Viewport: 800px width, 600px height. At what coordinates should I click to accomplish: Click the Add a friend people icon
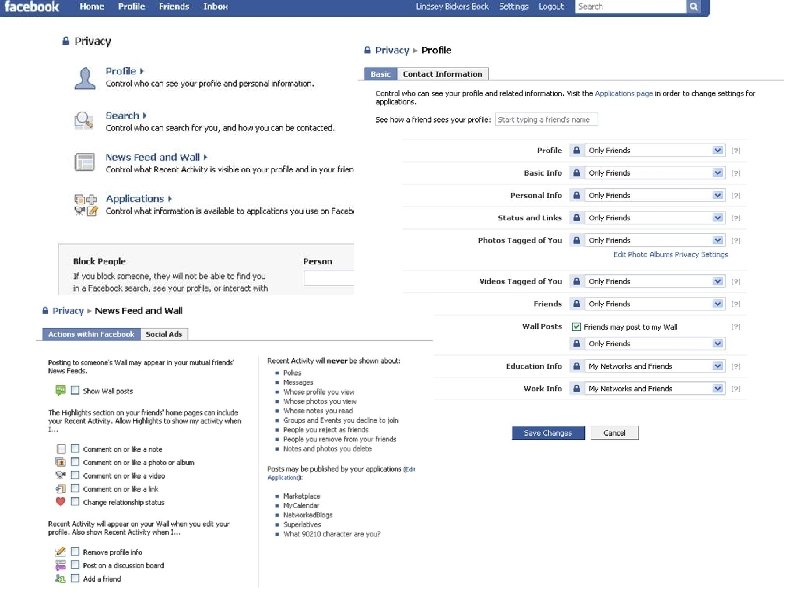(60, 579)
